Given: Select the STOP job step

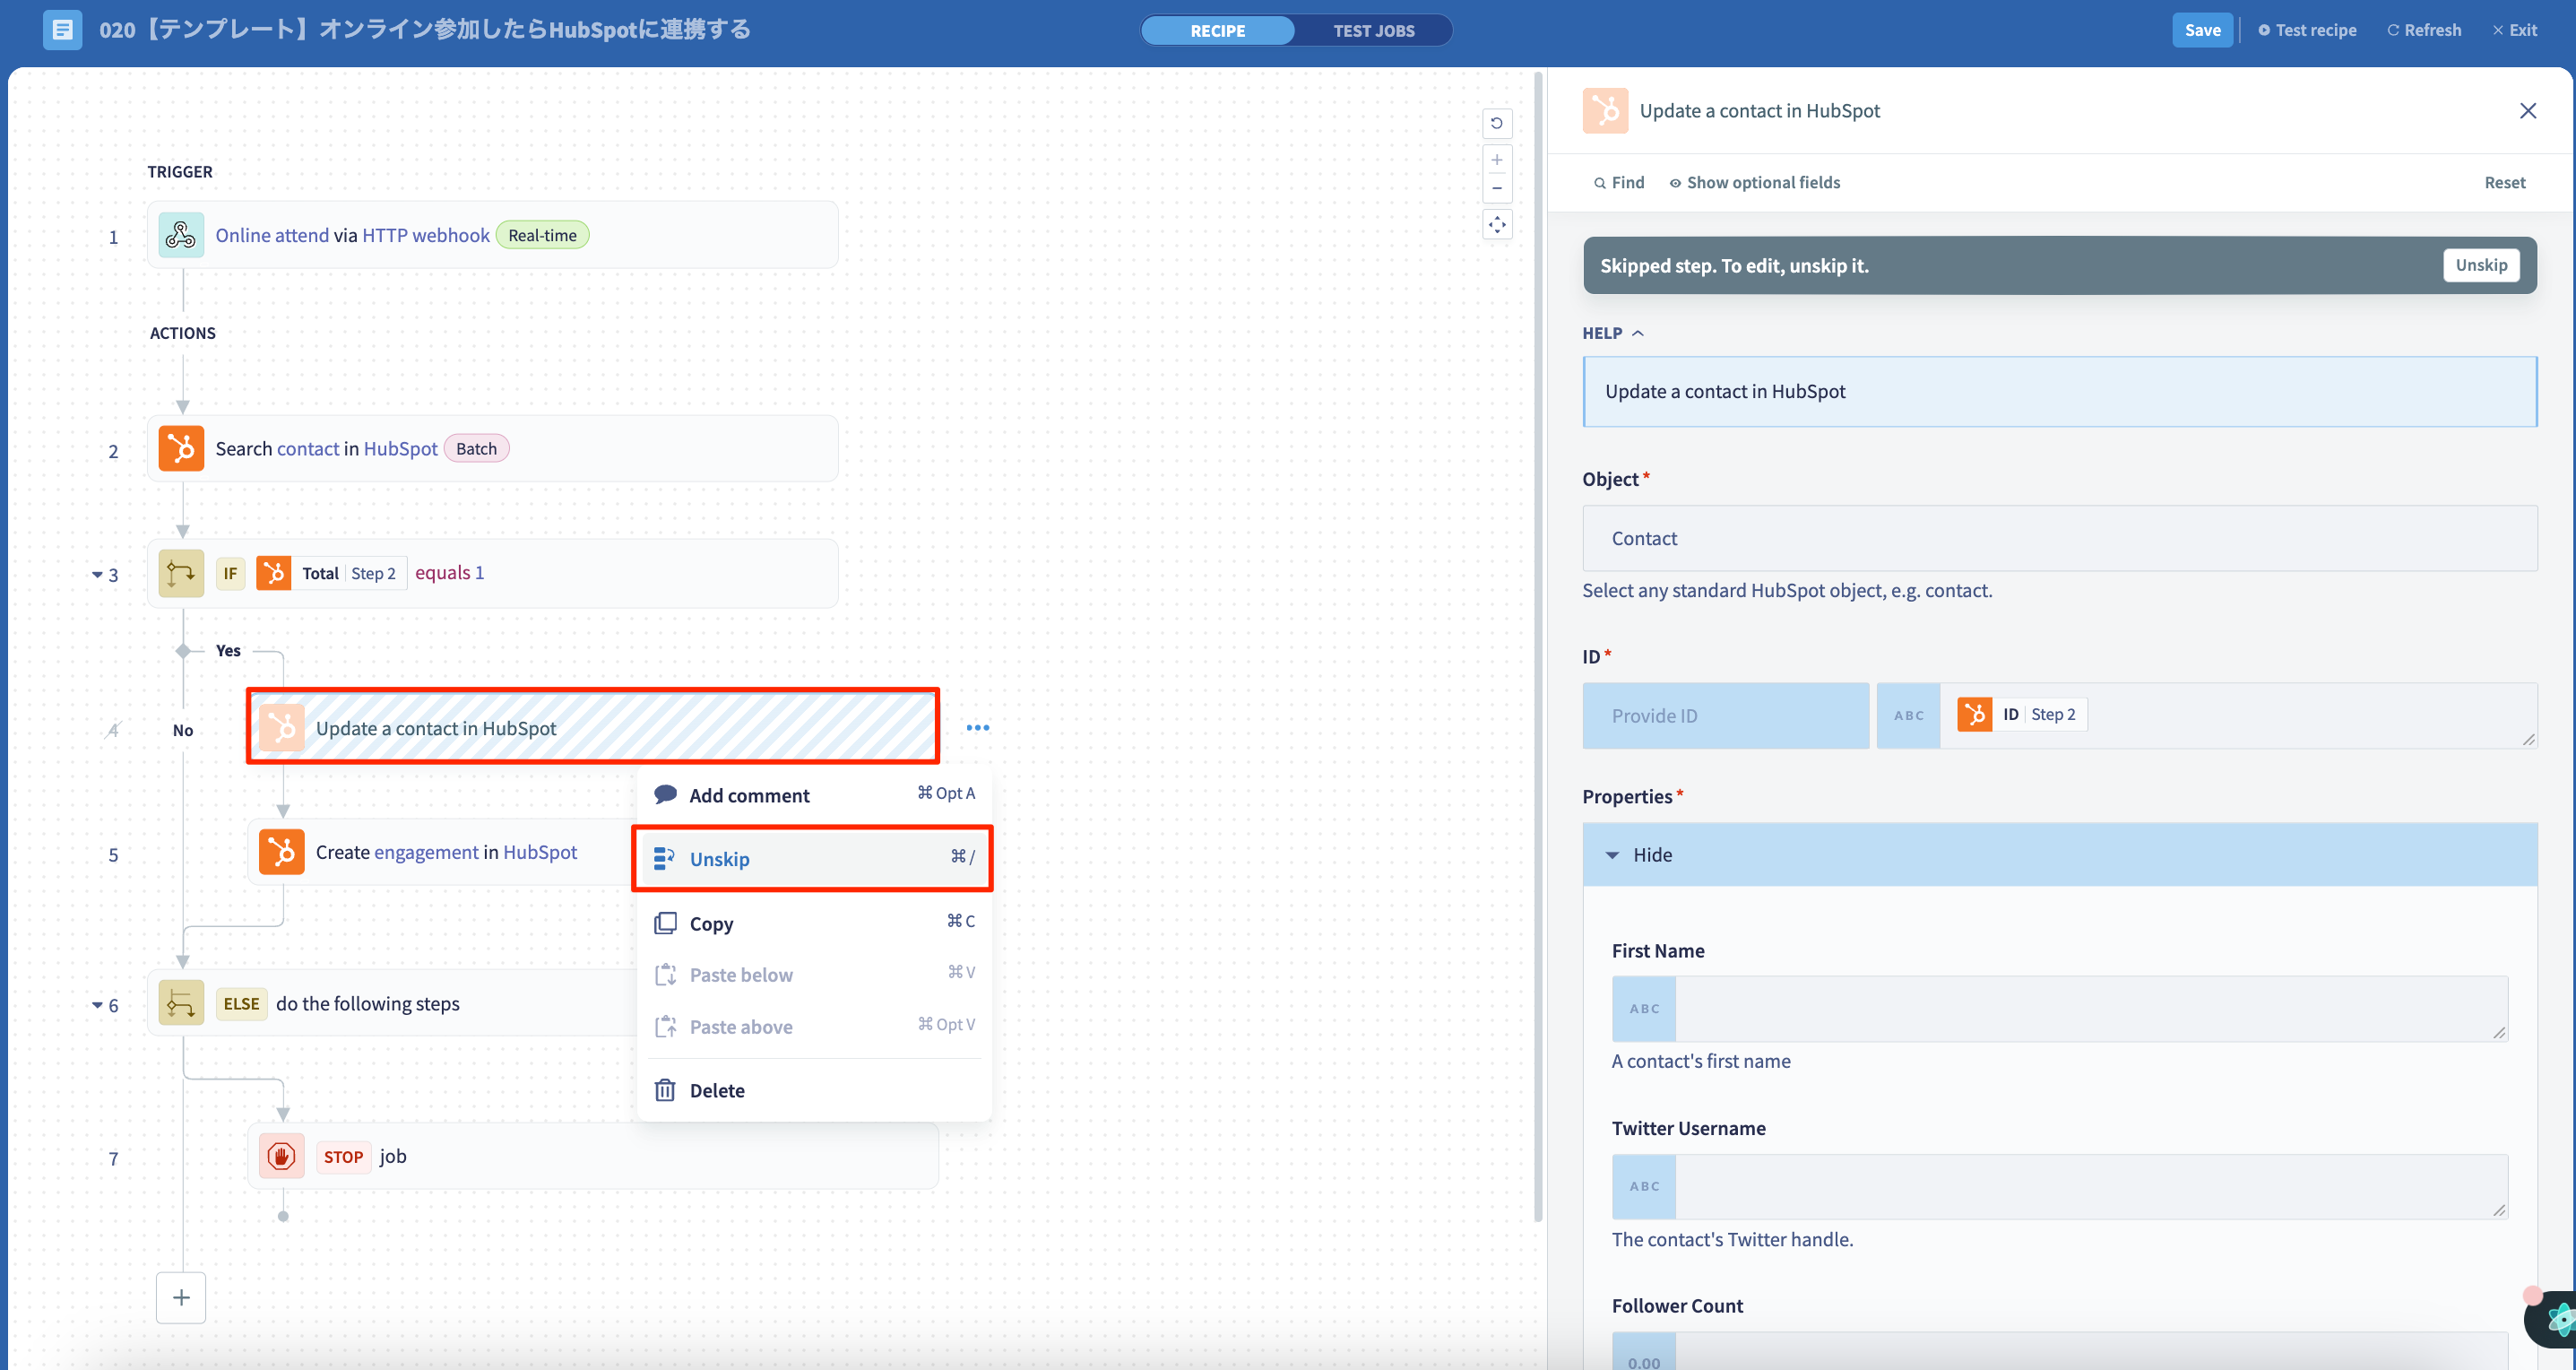Looking at the screenshot, I should point(593,1156).
